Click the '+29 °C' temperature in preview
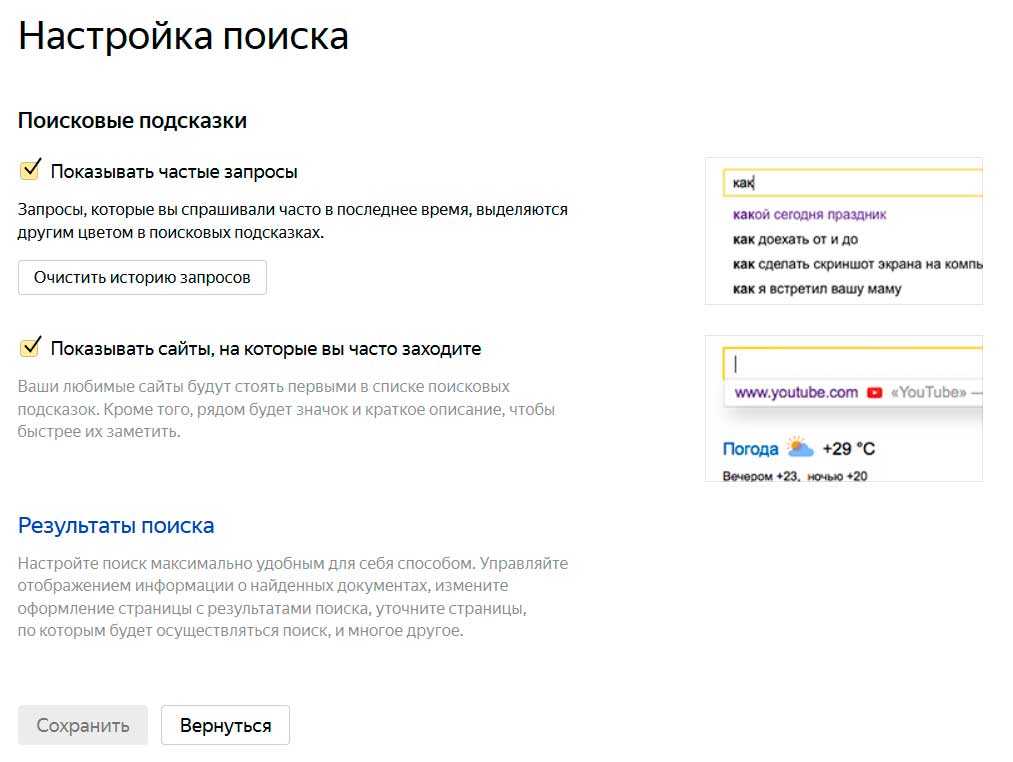This screenshot has height=762, width=1013. (x=848, y=449)
